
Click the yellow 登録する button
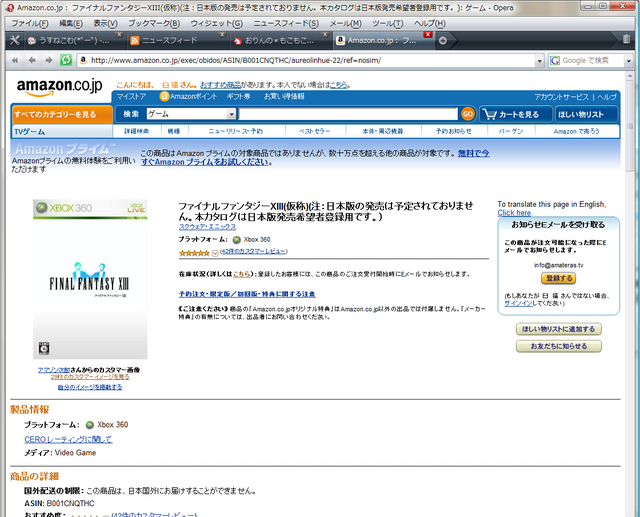558,278
